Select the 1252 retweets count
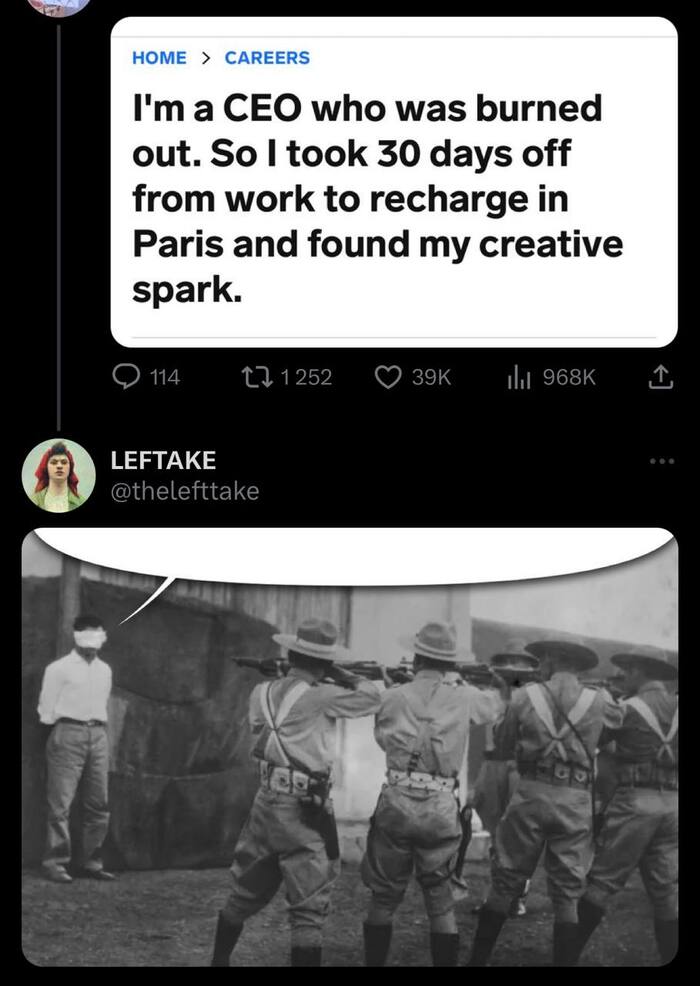This screenshot has height=986, width=700. click(x=306, y=377)
